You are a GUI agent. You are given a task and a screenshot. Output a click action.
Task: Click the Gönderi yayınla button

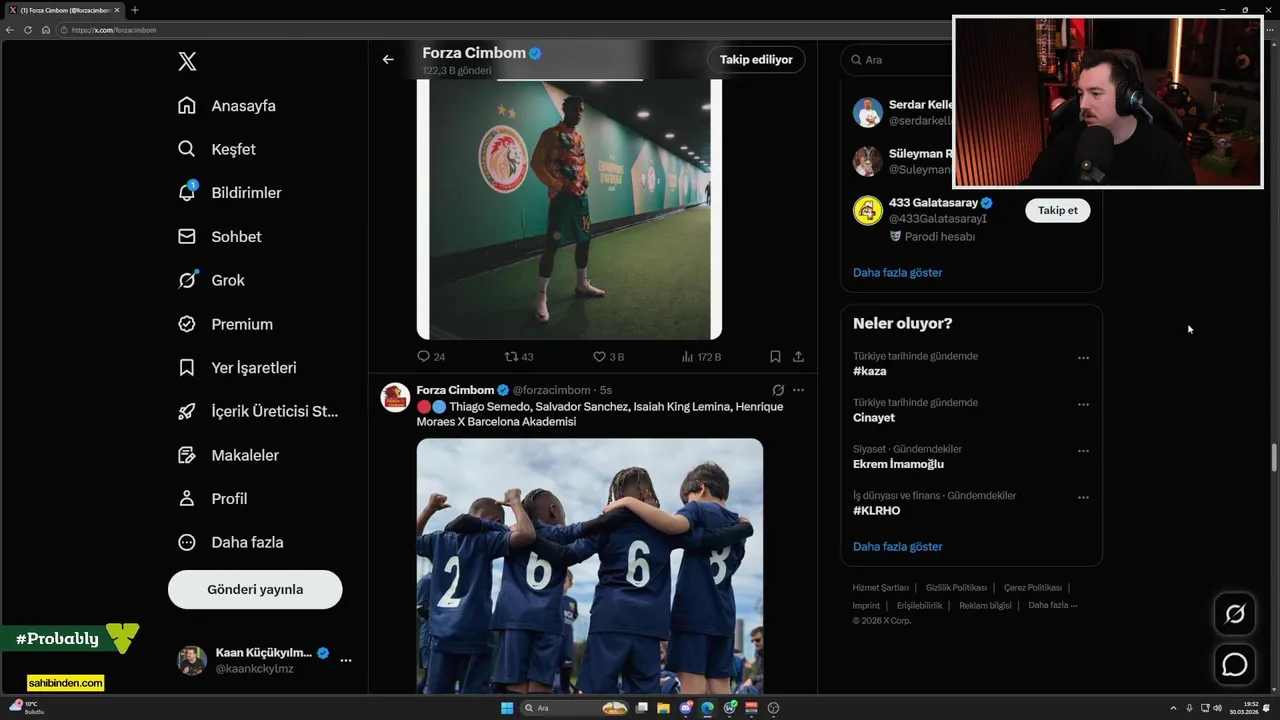[x=255, y=590]
